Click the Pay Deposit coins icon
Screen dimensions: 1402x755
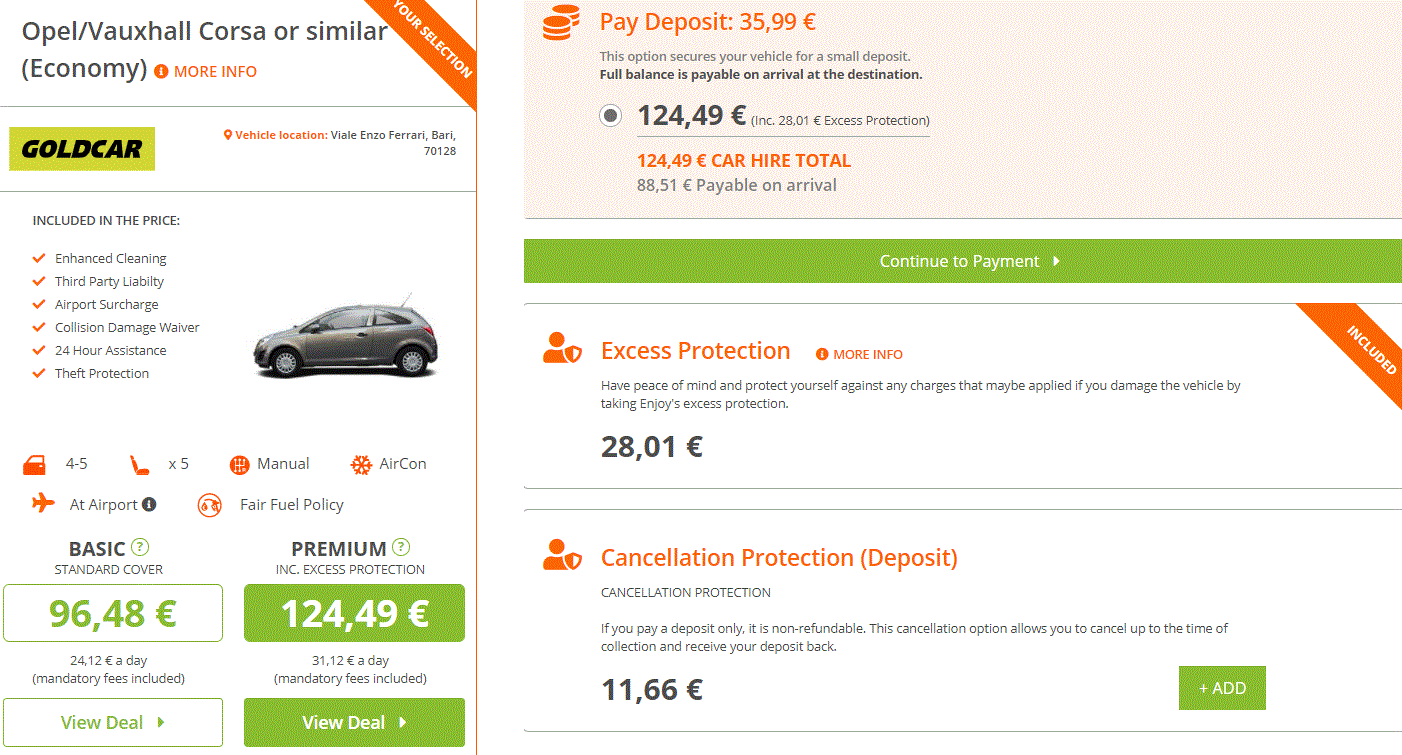coord(562,22)
